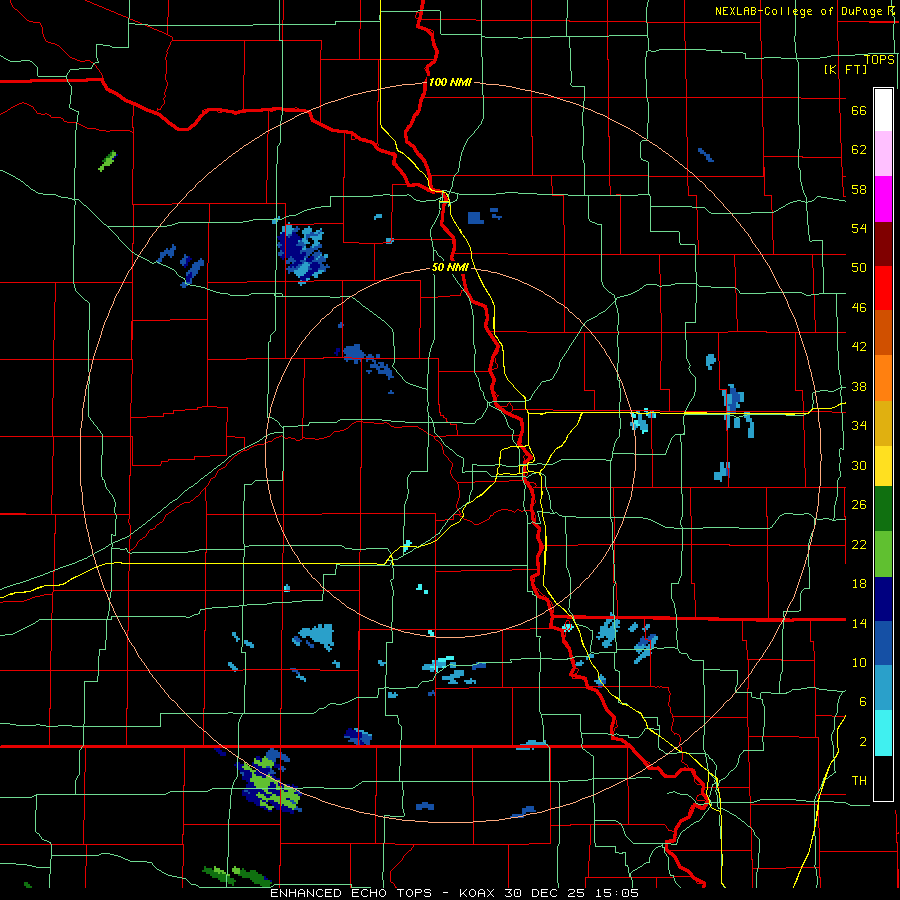Click the "10" legend value
The height and width of the screenshot is (900, 900).
coord(859,662)
